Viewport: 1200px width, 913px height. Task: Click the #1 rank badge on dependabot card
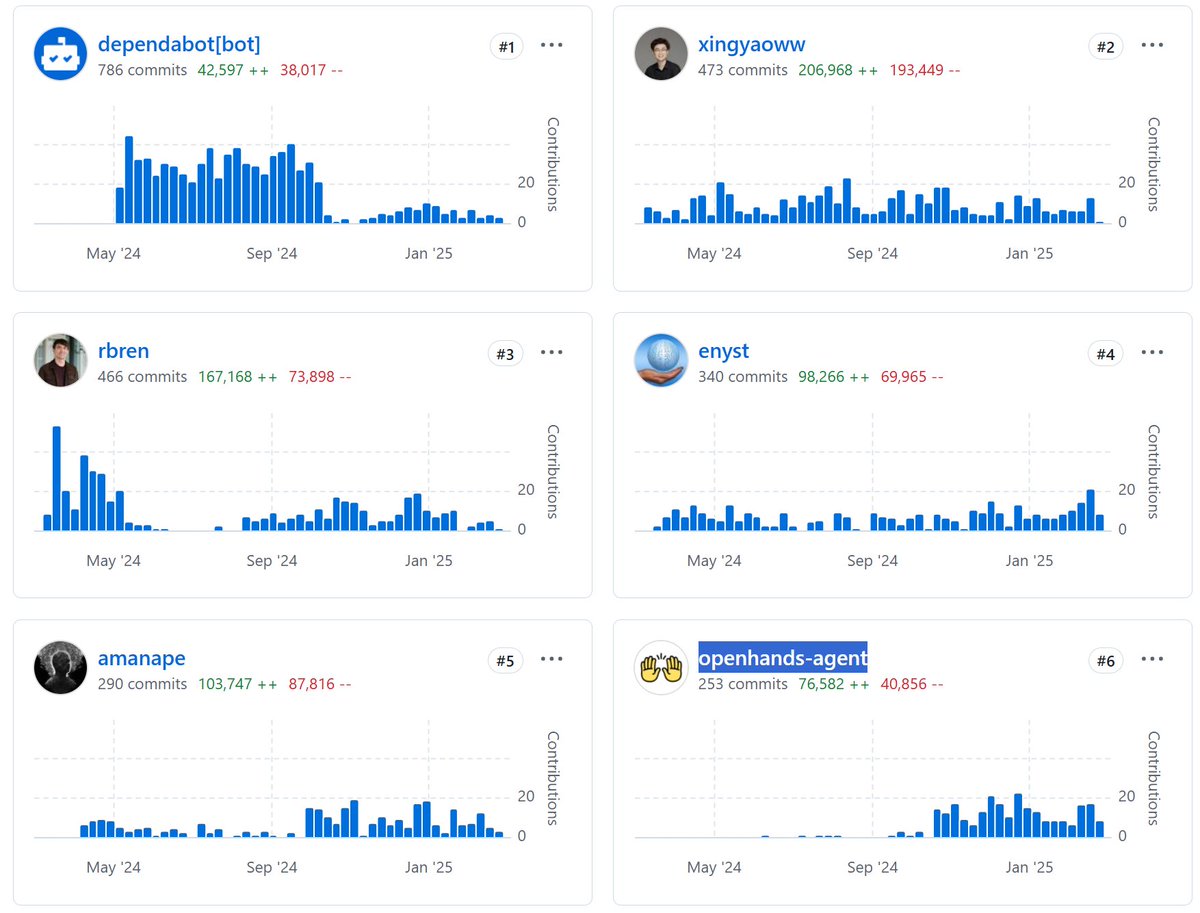[506, 46]
